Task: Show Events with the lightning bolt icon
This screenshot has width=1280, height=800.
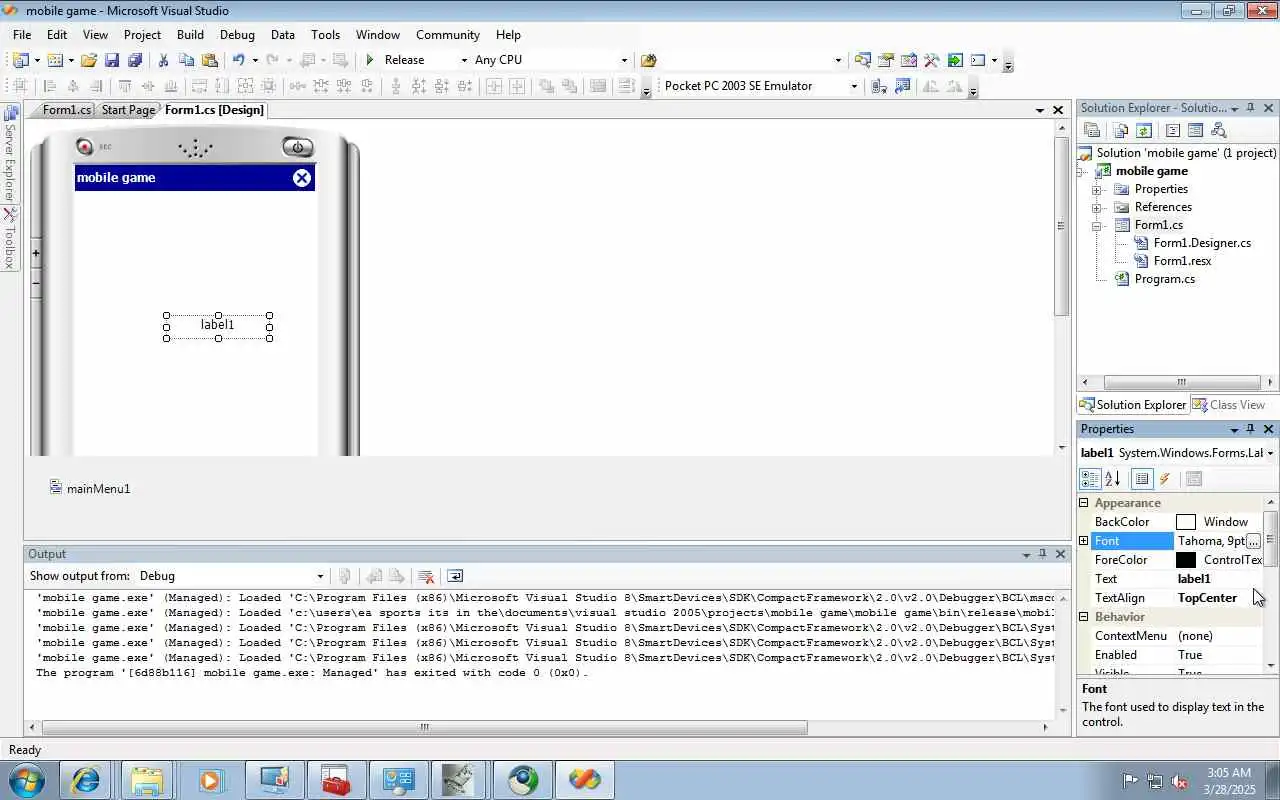Action: (x=1165, y=479)
